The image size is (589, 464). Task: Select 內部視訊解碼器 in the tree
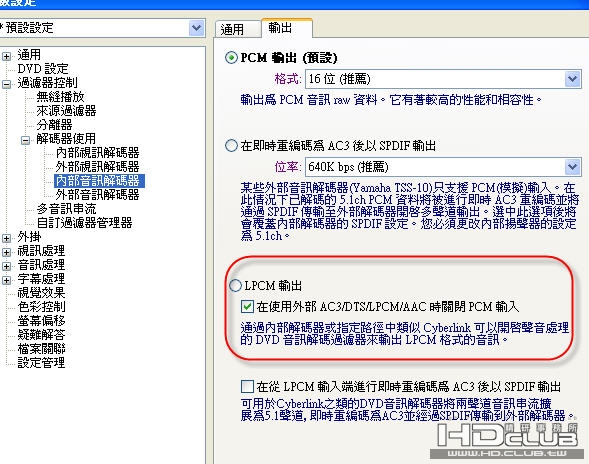point(97,153)
